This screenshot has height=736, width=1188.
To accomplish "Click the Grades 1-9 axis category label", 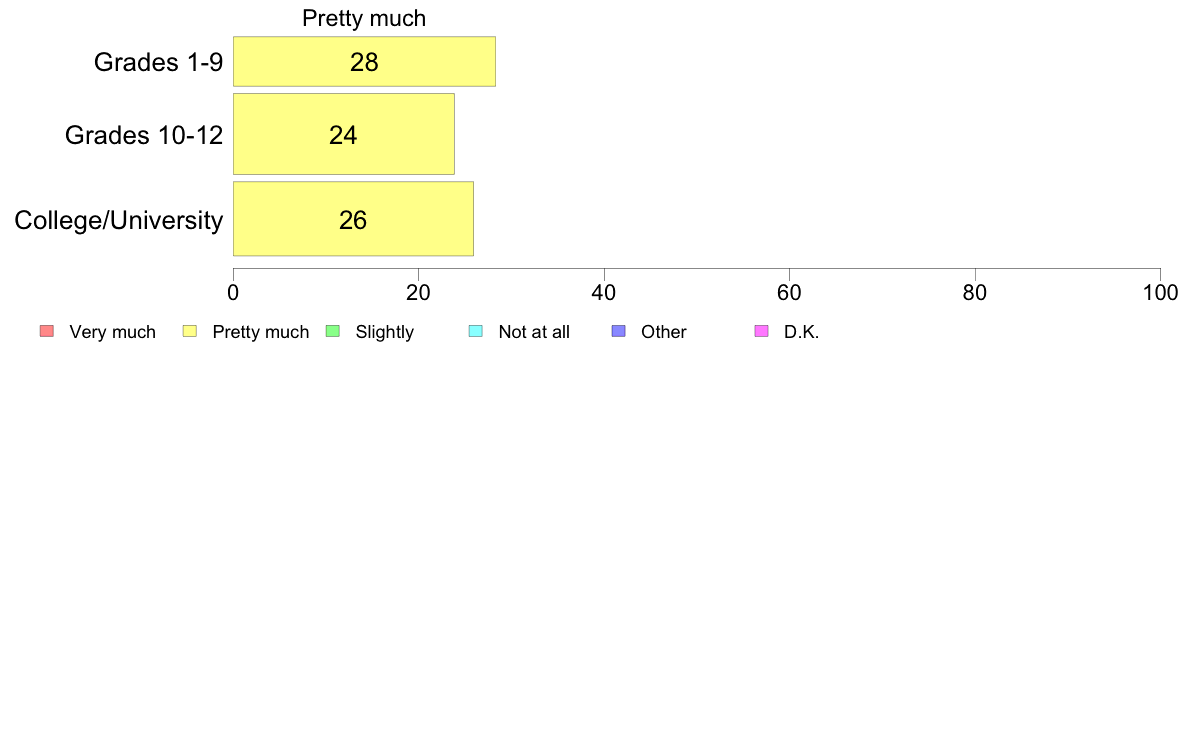I will coord(158,62).
